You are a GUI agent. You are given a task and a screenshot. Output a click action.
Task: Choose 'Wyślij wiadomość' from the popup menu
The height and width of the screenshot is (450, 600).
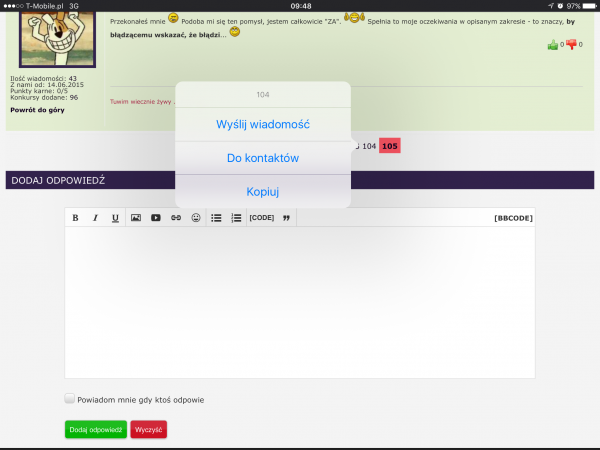(x=263, y=124)
